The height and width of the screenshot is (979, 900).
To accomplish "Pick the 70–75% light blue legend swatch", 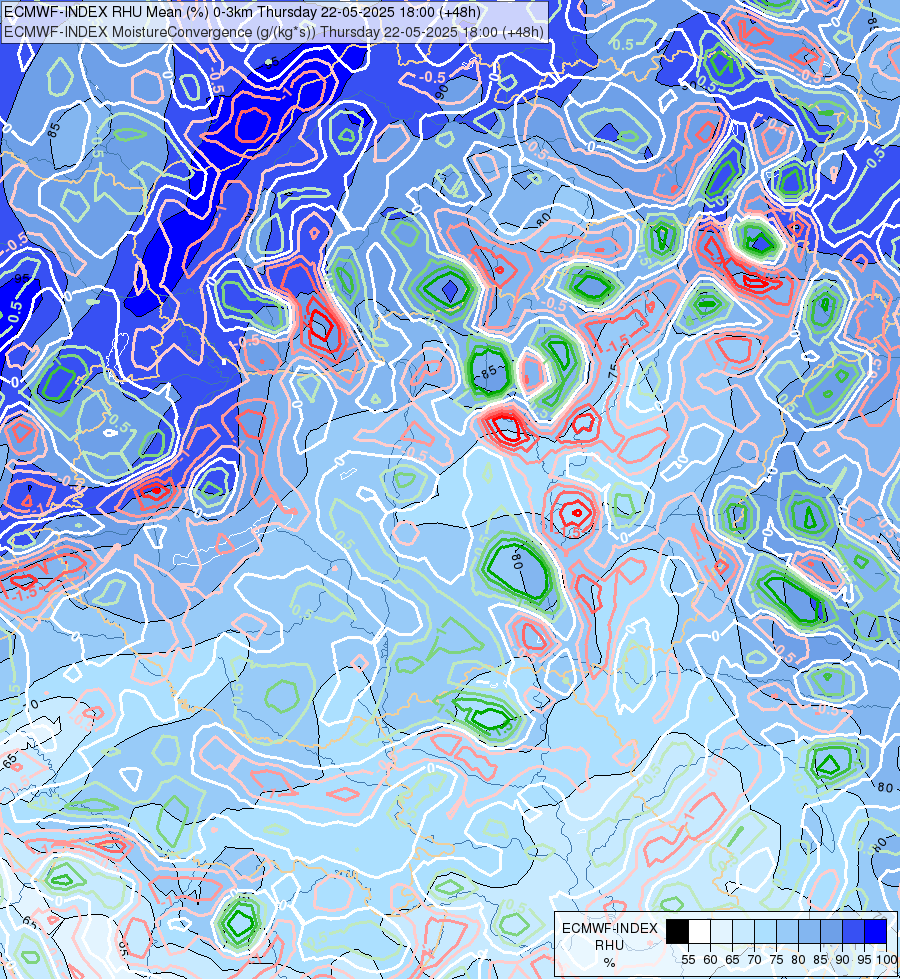I will tap(766, 931).
